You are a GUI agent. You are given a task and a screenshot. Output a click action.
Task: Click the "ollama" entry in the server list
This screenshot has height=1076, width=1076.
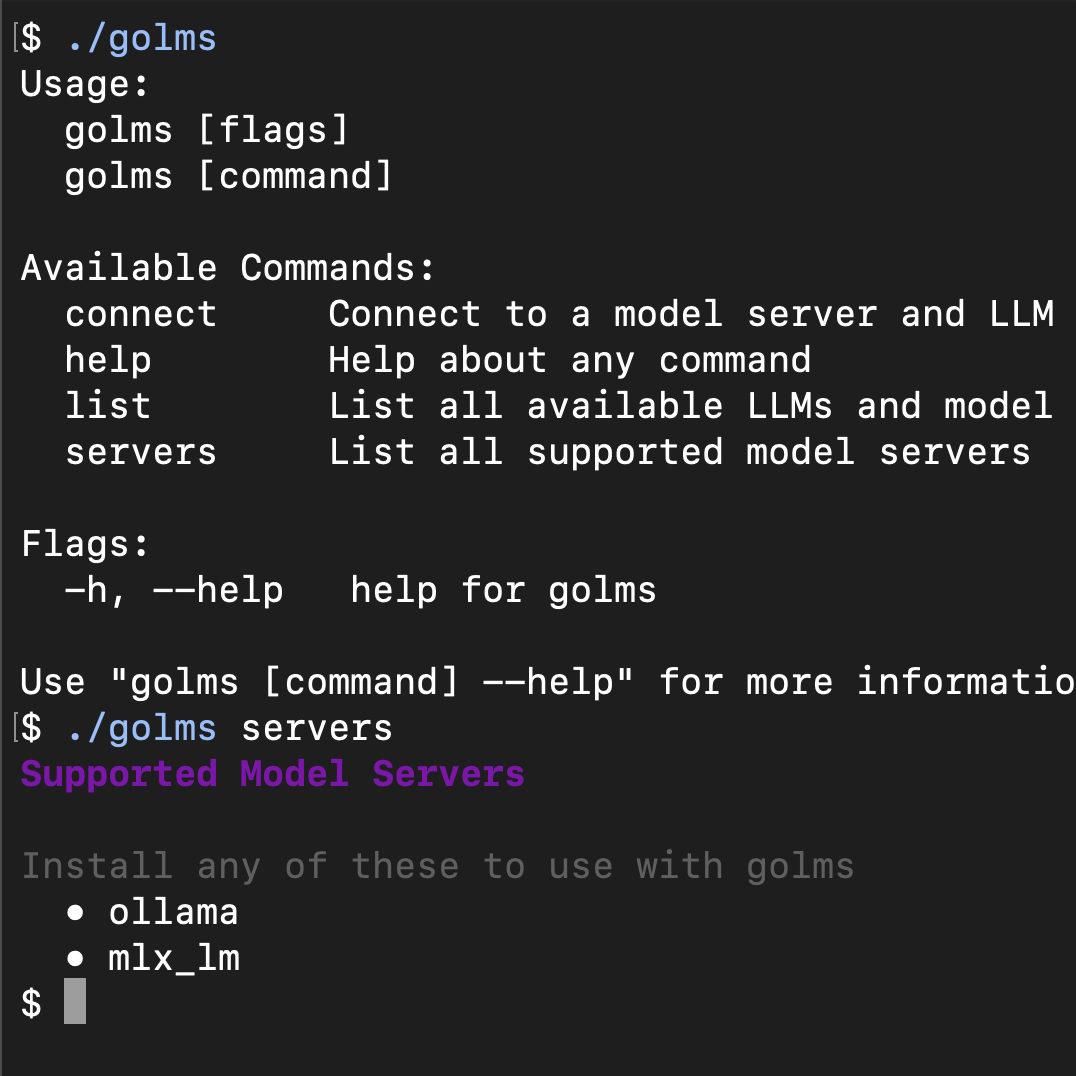pos(173,912)
